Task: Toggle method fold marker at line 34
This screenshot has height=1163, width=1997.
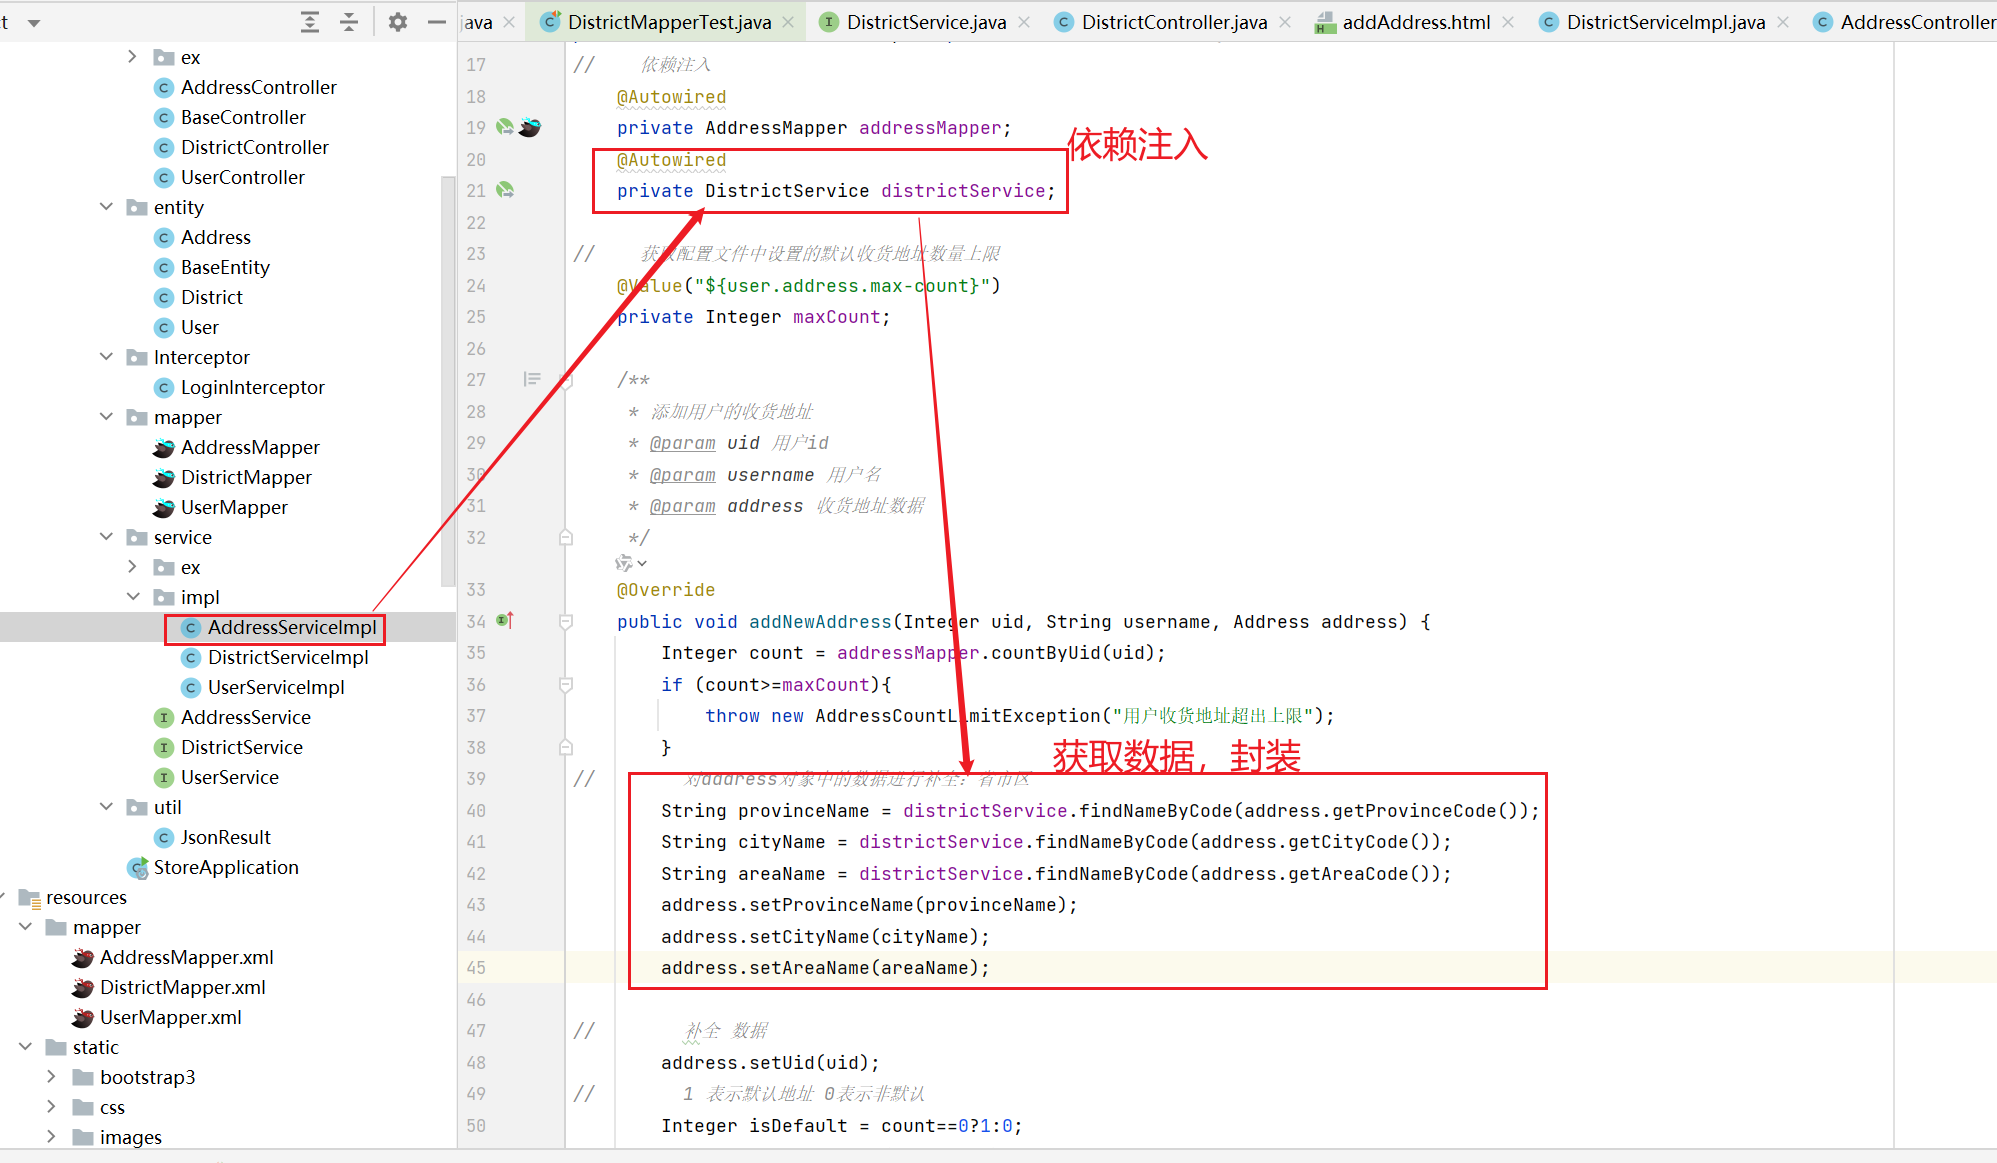Action: 566,621
